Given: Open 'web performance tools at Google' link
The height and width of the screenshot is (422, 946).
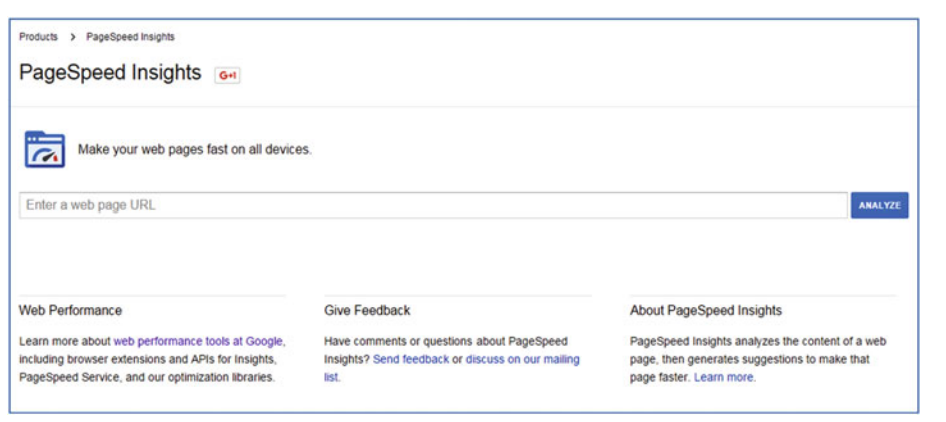Looking at the screenshot, I should (x=198, y=342).
